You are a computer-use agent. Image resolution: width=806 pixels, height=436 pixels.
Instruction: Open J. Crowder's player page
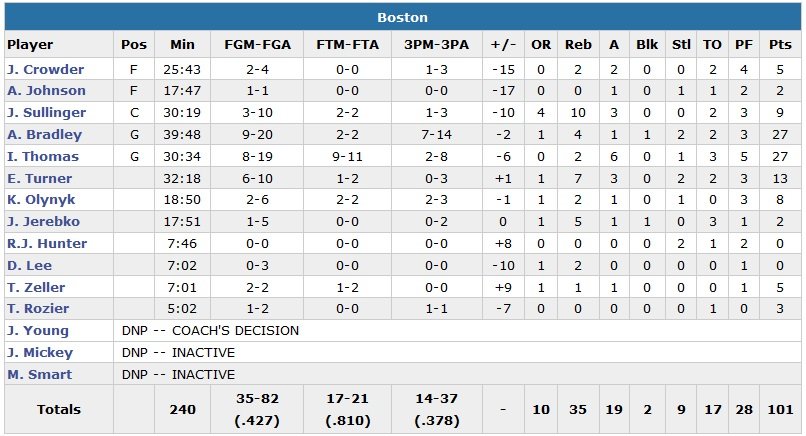(45, 70)
